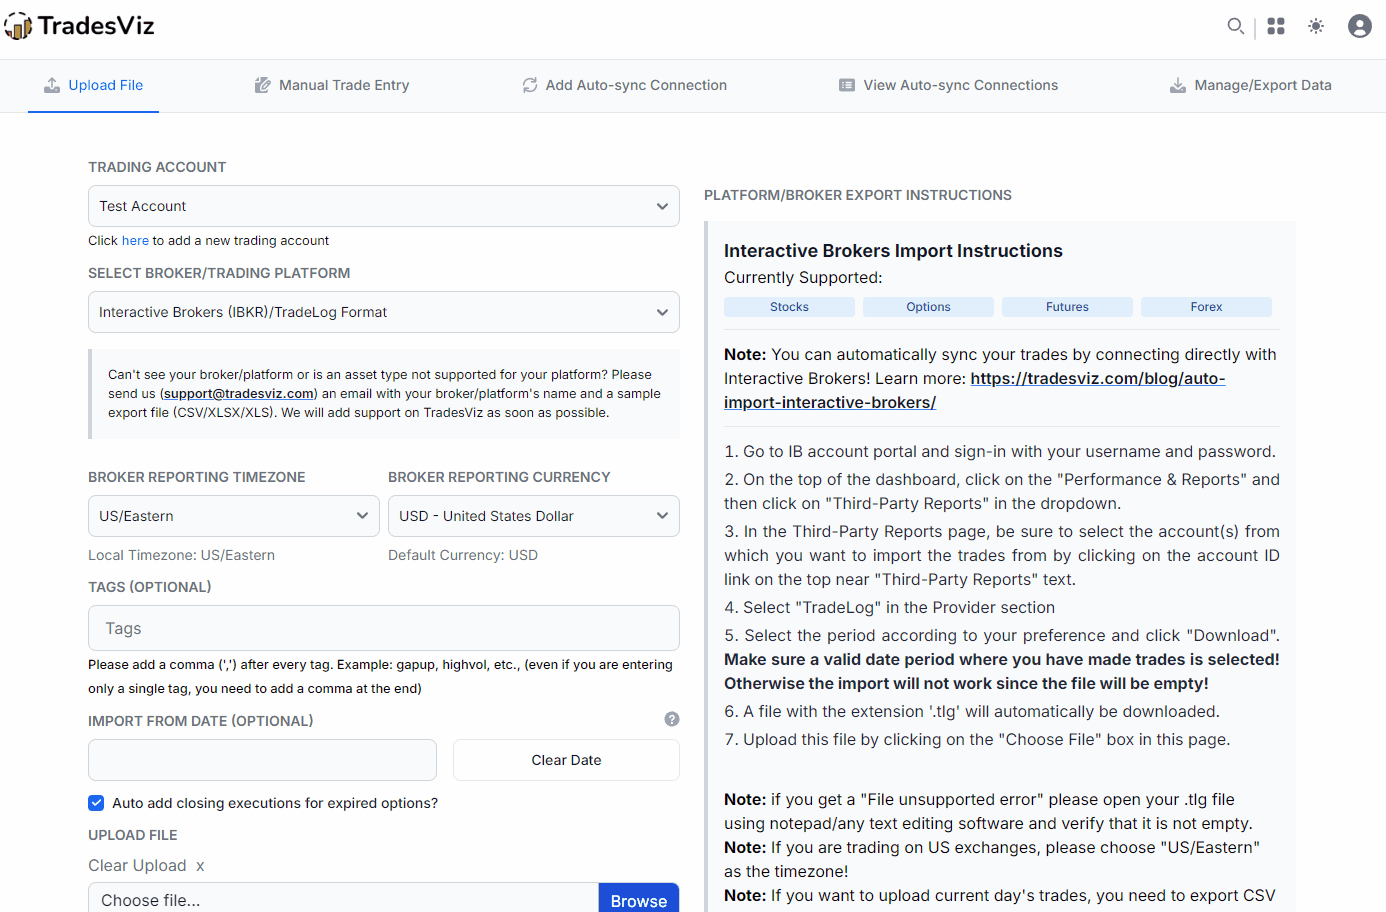Open the user profile avatar icon
This screenshot has height=912, width=1386.
(x=1359, y=26)
